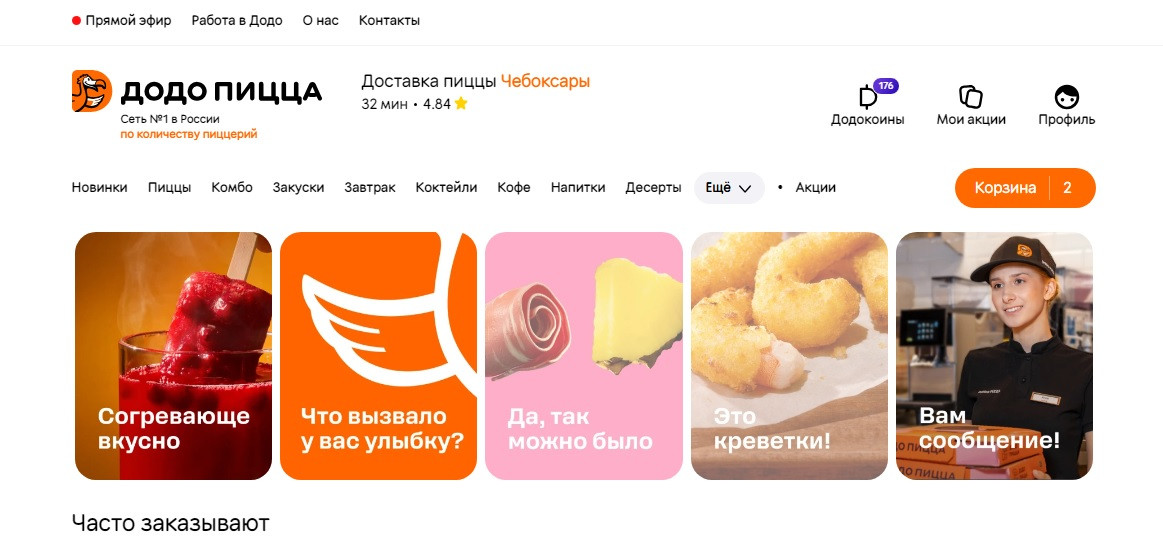View the Акции promotions link
Viewport: 1163px width, 555px height.
(x=816, y=188)
